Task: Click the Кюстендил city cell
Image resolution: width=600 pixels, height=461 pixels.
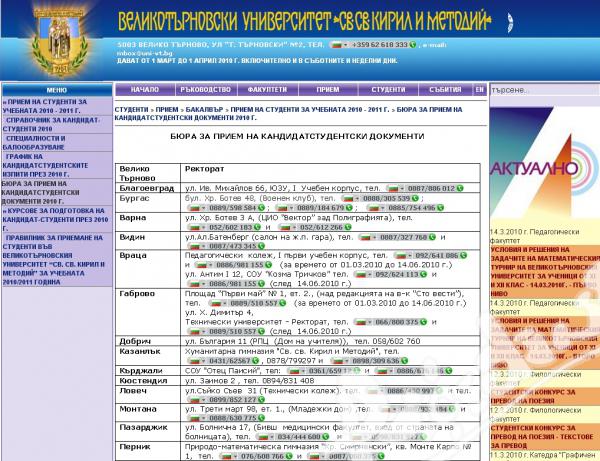Action: pyautogui.click(x=148, y=381)
